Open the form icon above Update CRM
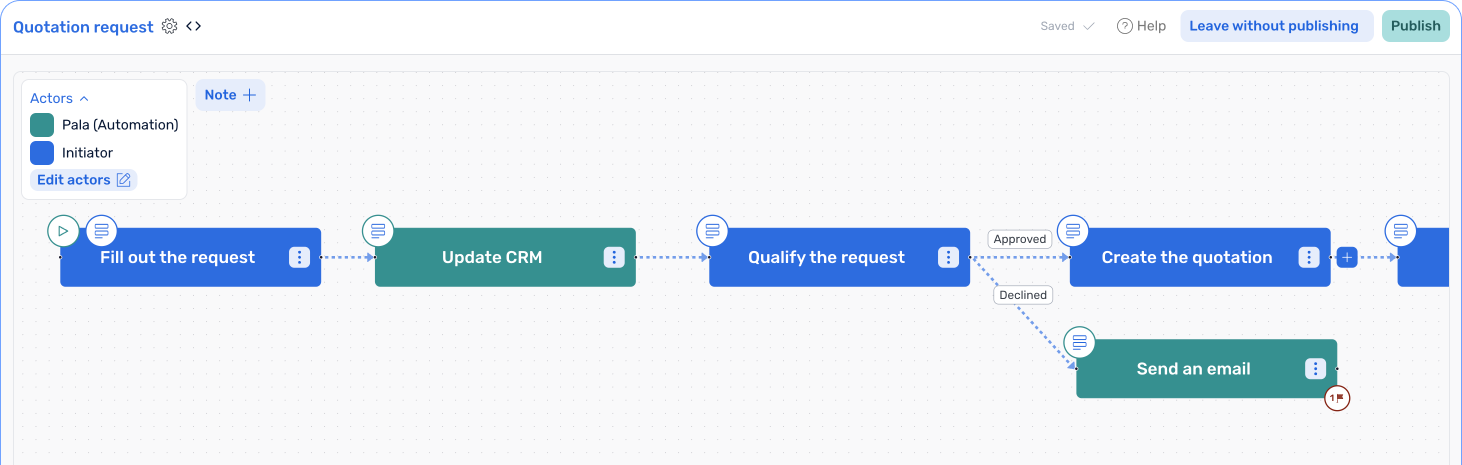 378,231
